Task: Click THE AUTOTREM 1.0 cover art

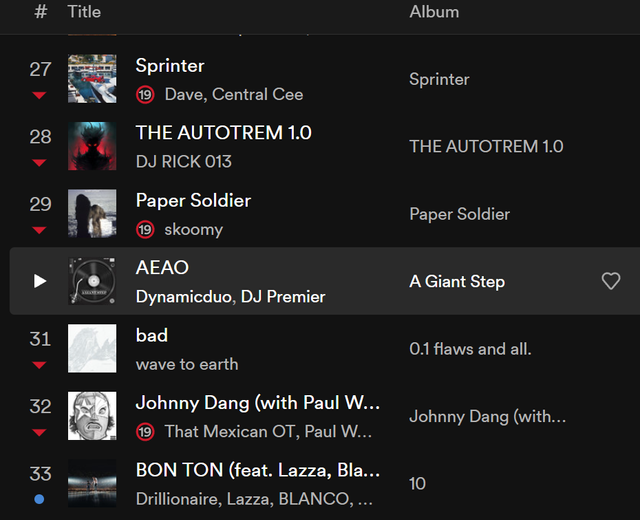Action: click(x=92, y=146)
